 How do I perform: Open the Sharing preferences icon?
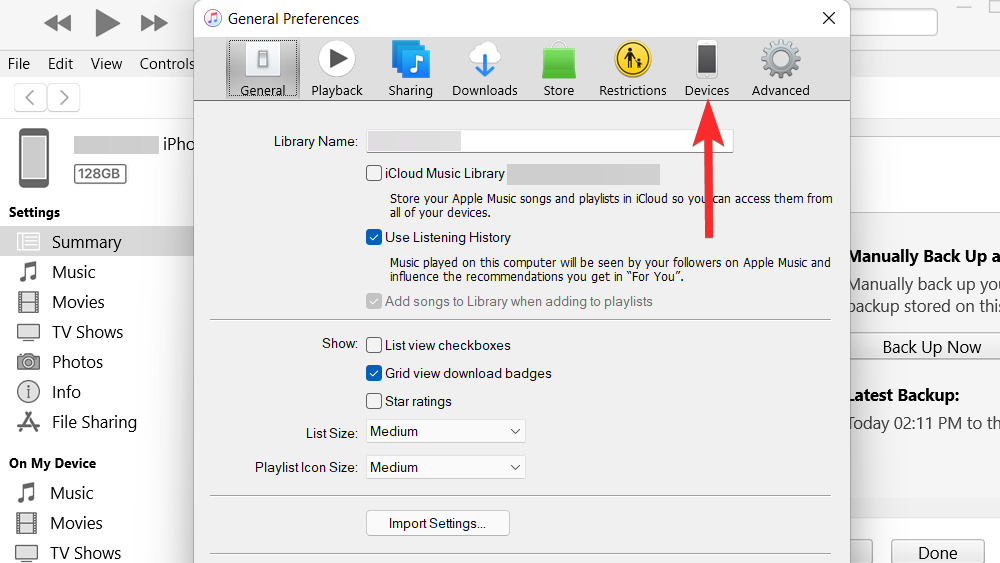click(410, 62)
